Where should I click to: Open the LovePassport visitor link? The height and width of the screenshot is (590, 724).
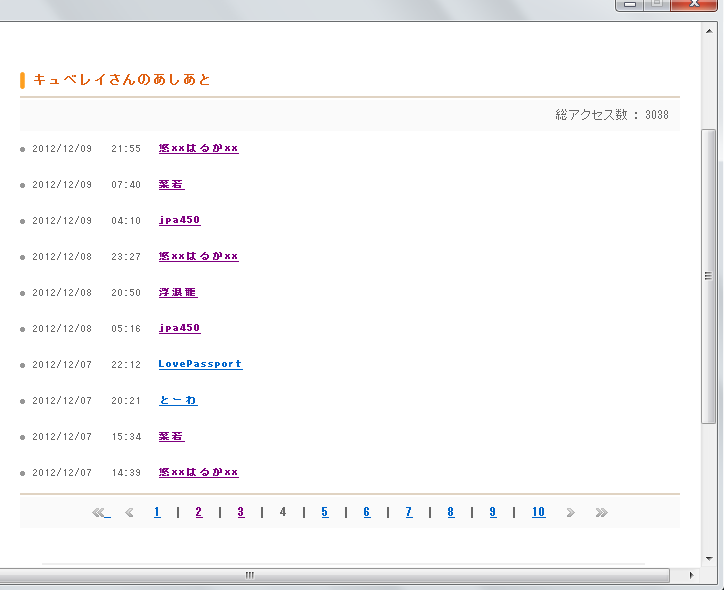click(x=200, y=364)
